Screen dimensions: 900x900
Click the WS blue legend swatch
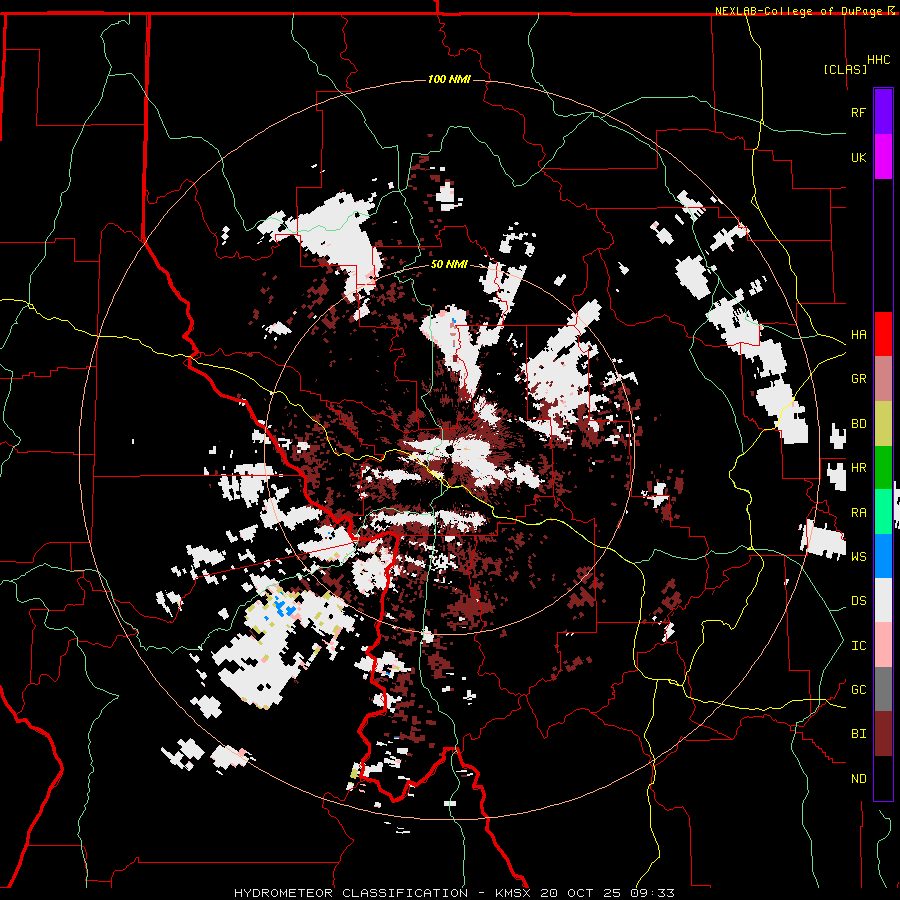883,556
